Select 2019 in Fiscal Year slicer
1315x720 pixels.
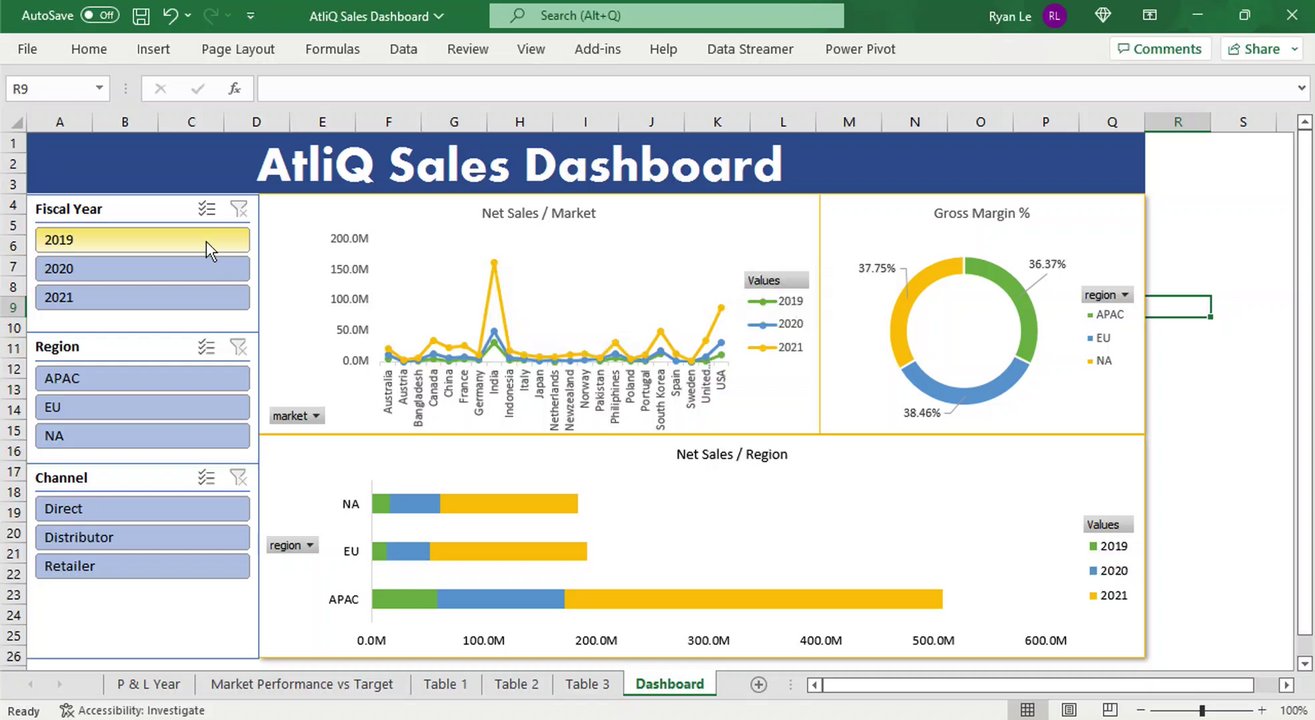(142, 240)
